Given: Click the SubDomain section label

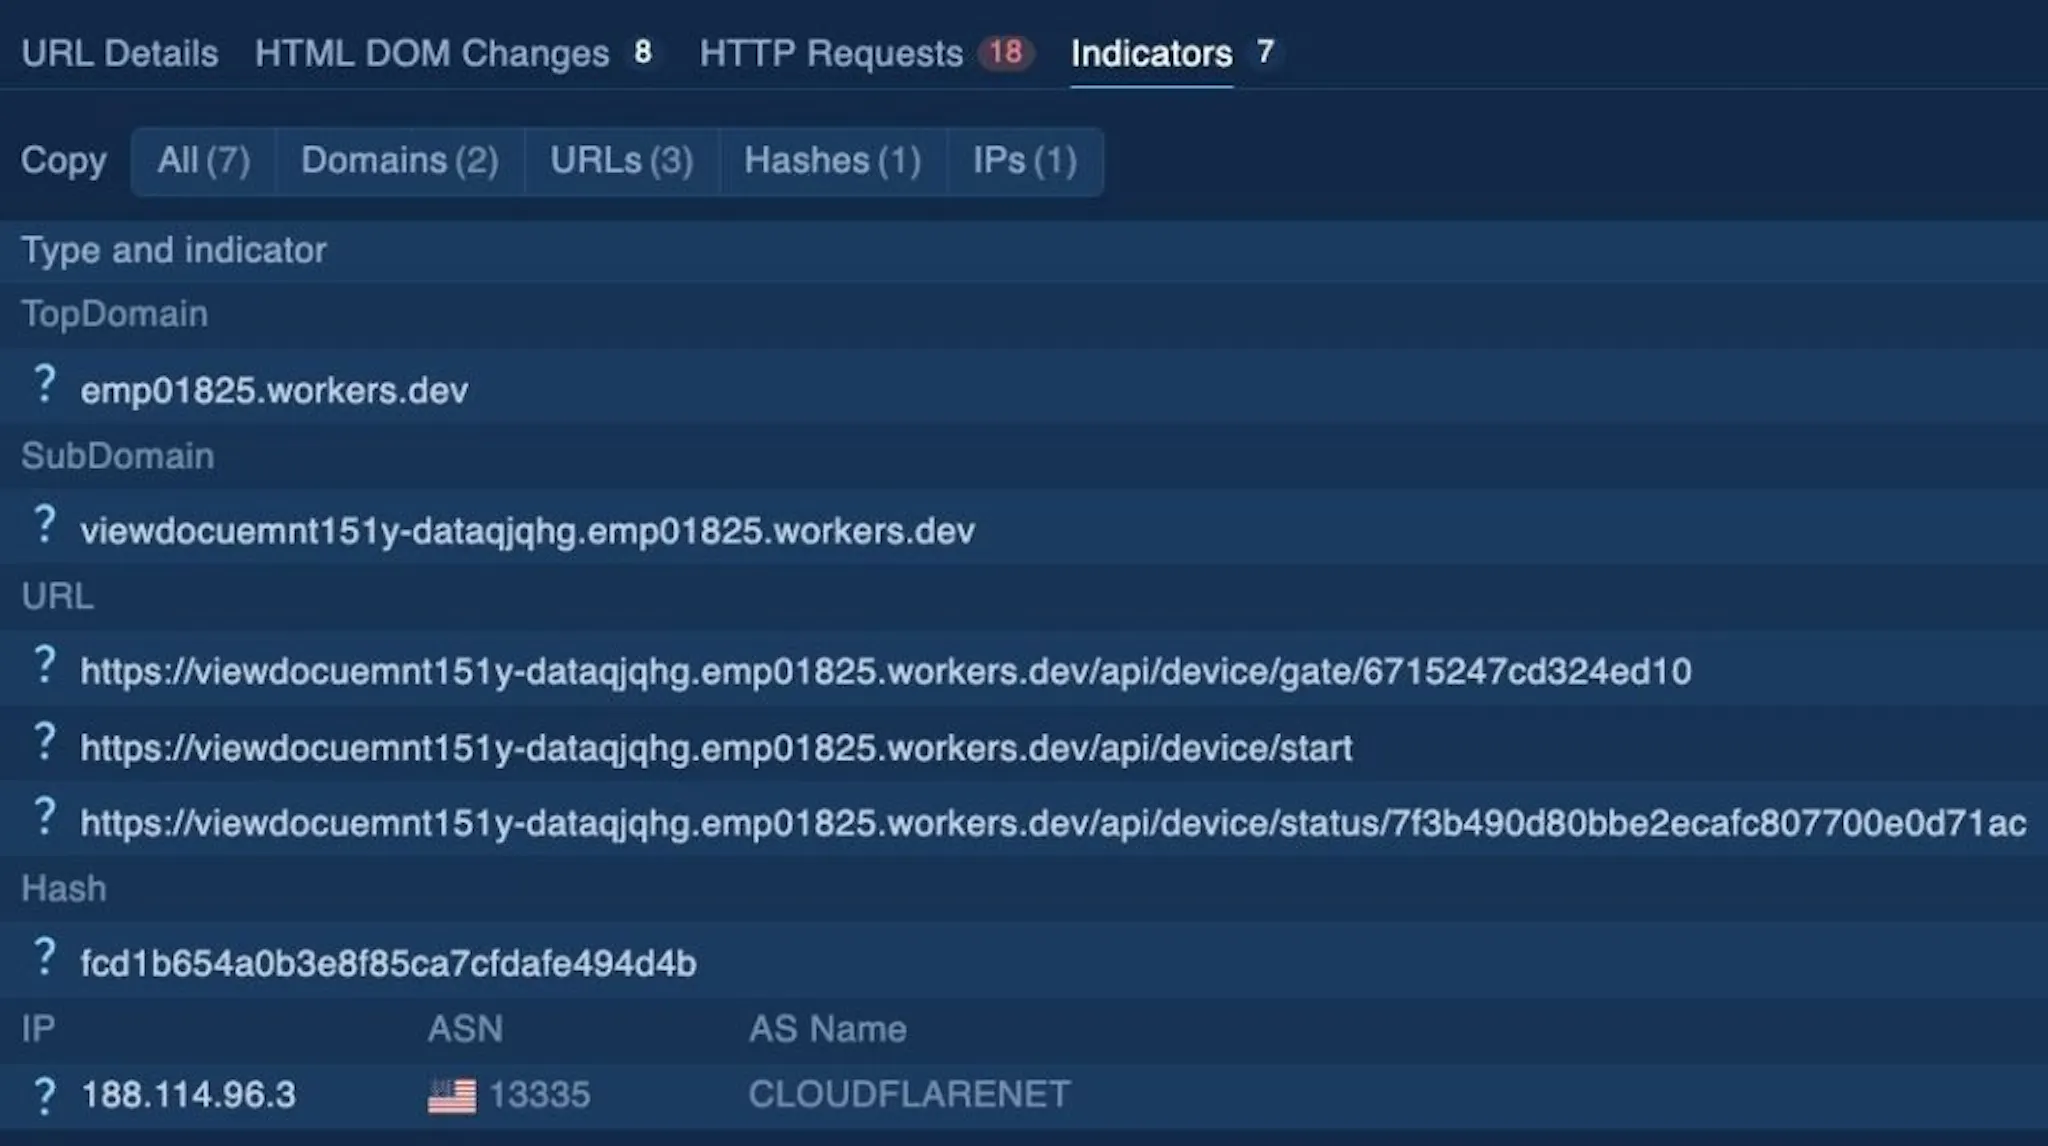Looking at the screenshot, I should pos(118,456).
